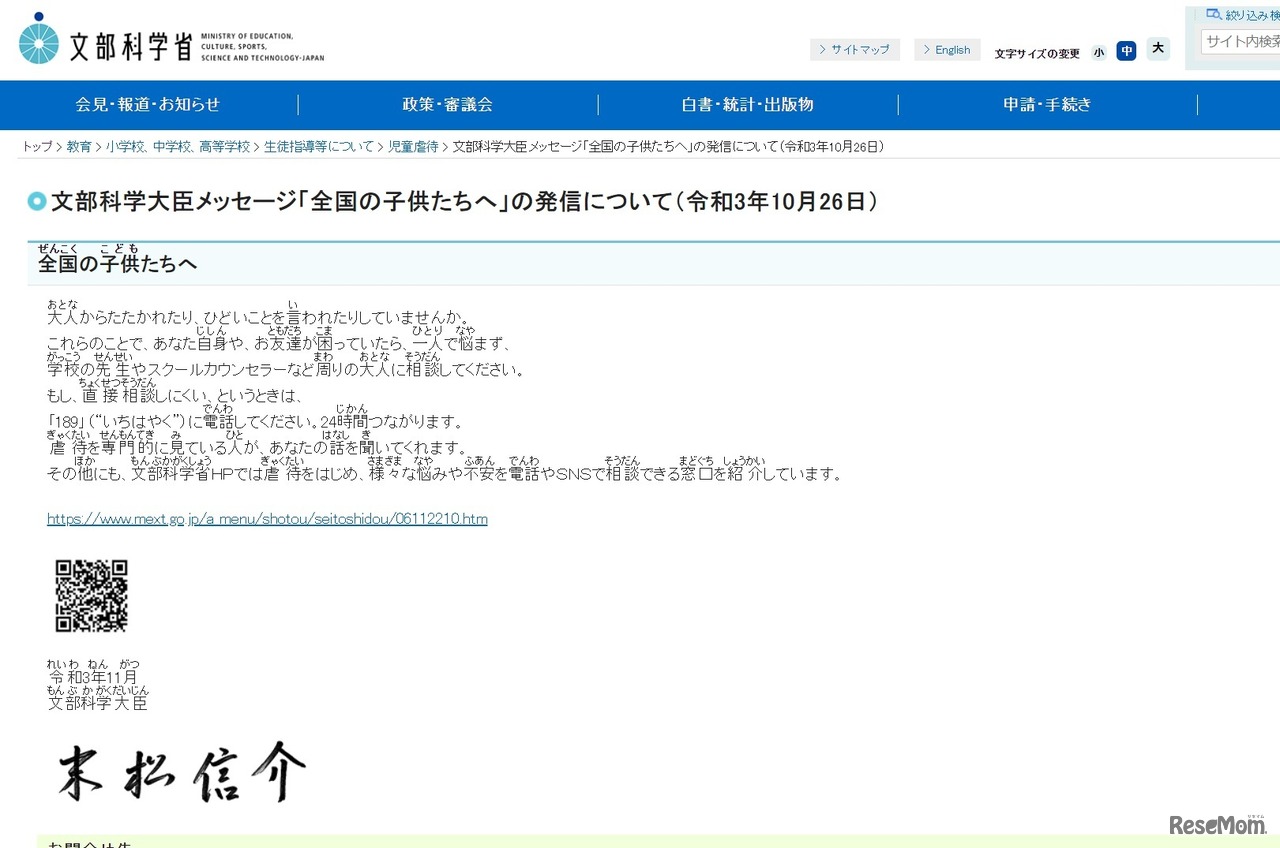1280x848 pixels.
Task: Open the 会見・報道・お知らせ menu
Action: [x=148, y=105]
